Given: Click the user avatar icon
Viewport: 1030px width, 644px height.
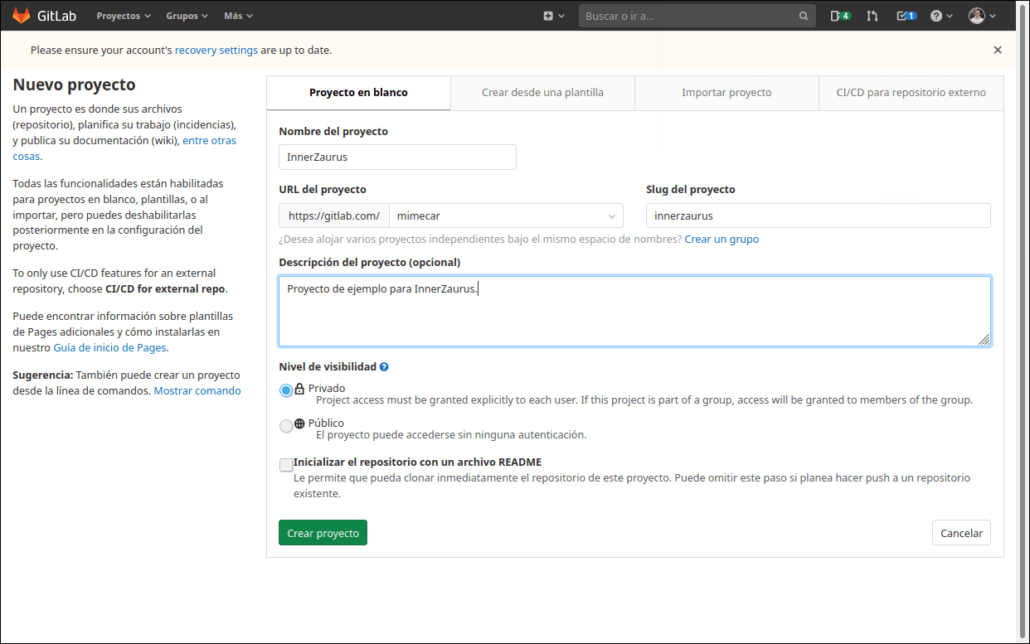Looking at the screenshot, I should 977,16.
